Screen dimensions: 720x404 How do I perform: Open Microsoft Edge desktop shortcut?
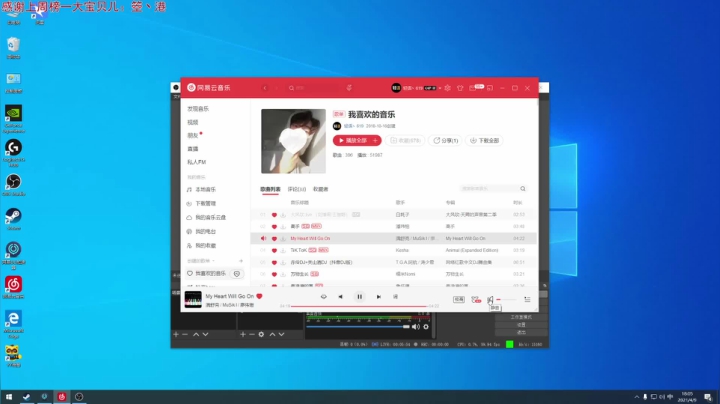point(13,324)
